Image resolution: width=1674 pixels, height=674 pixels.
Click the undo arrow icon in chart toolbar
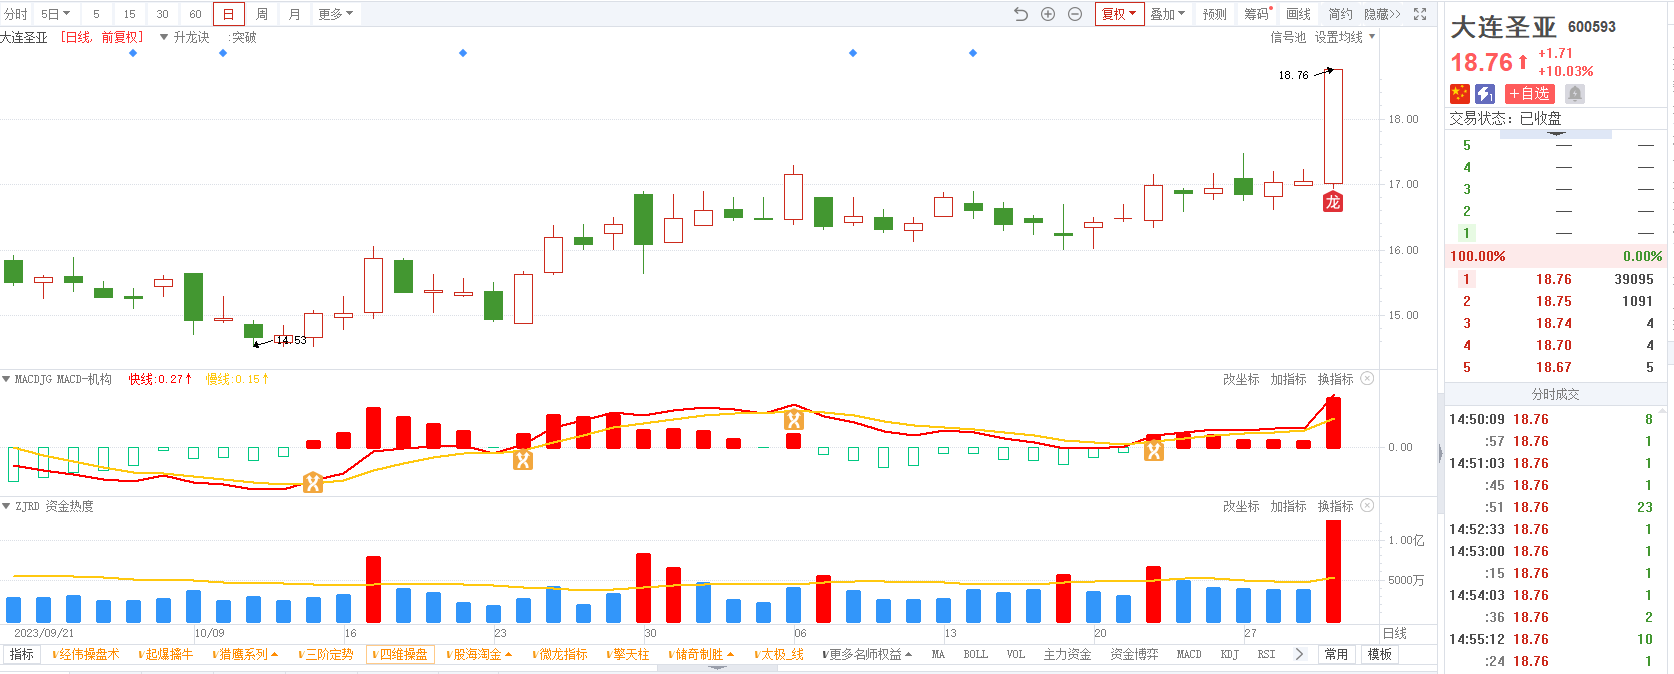[x=1021, y=14]
